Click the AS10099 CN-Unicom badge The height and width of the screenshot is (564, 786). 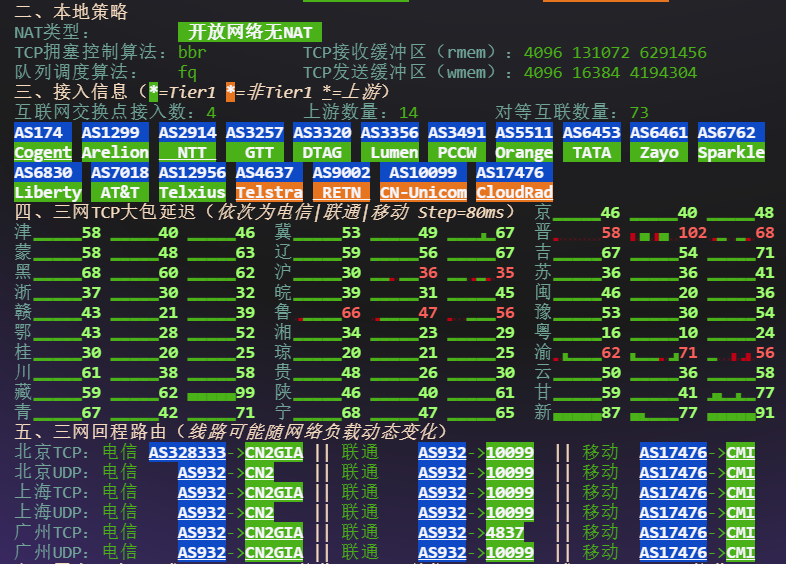(x=423, y=182)
